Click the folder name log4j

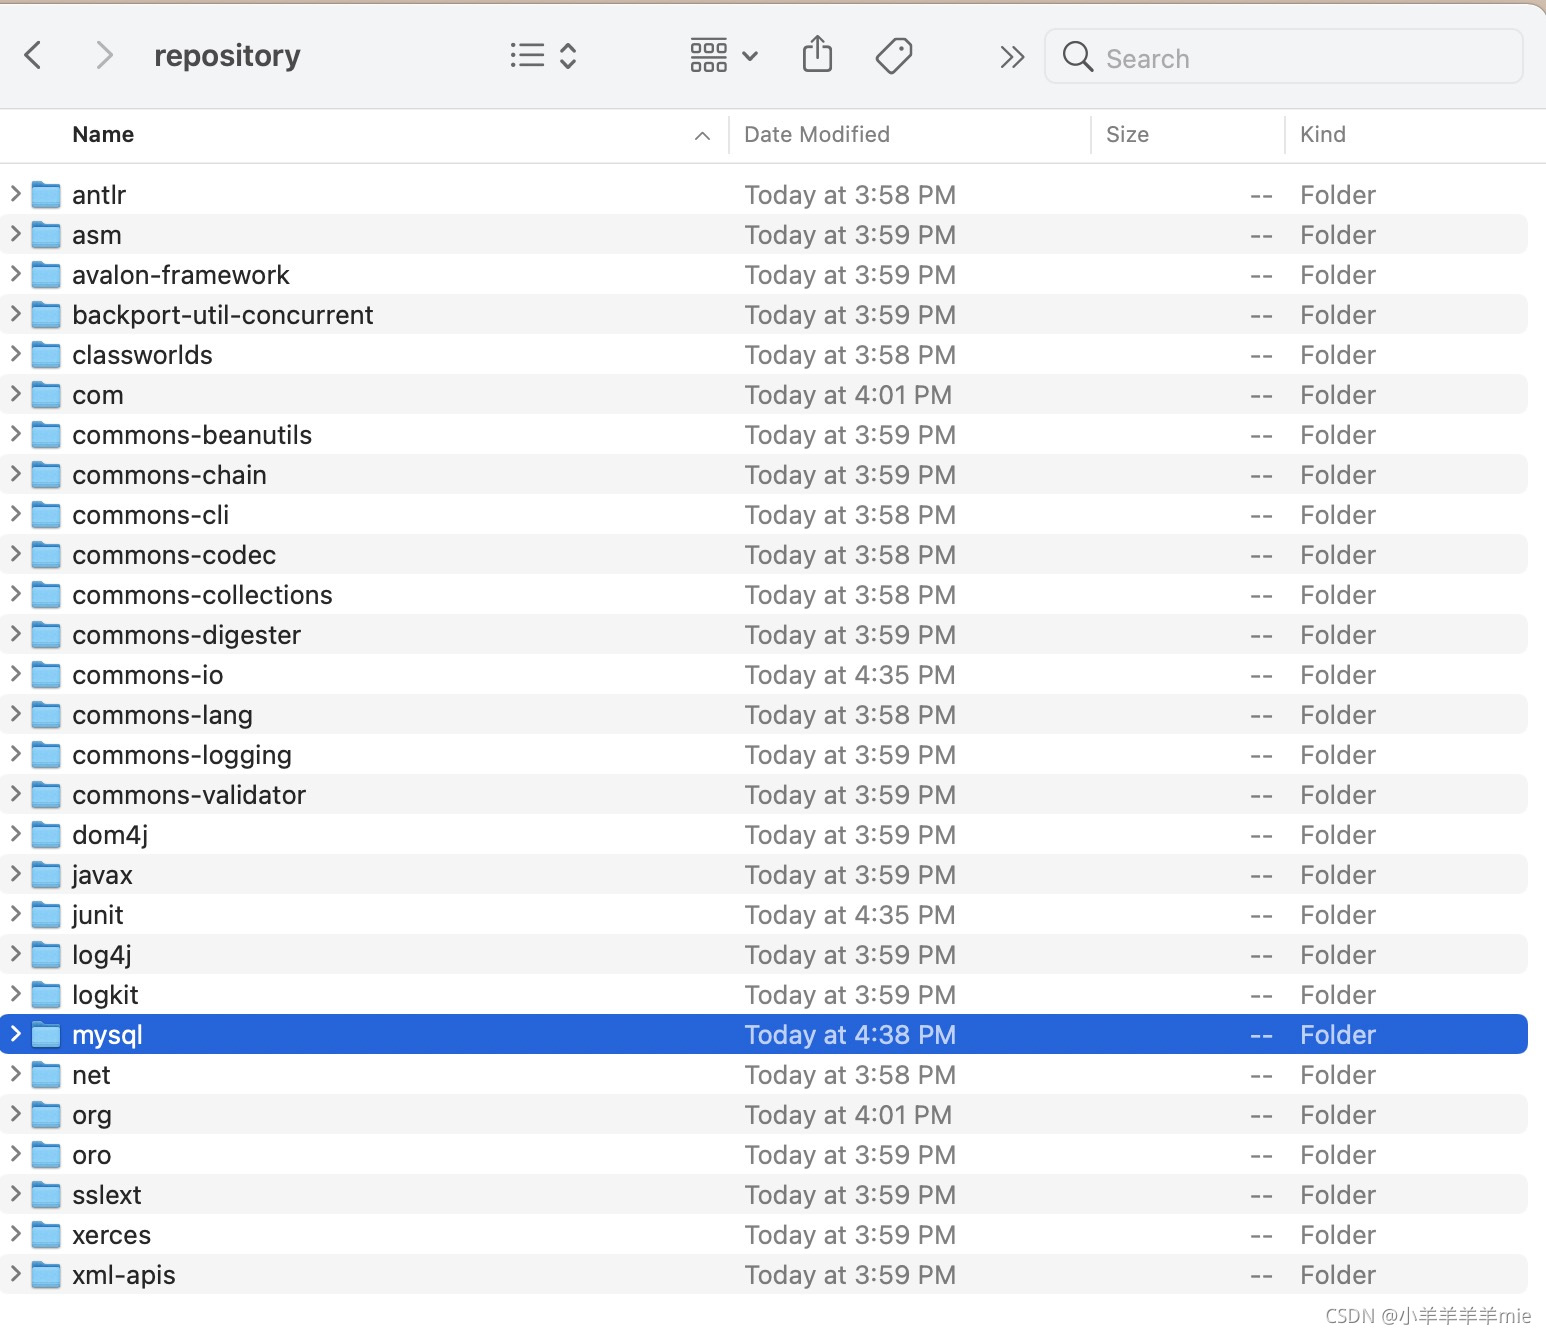tap(102, 955)
